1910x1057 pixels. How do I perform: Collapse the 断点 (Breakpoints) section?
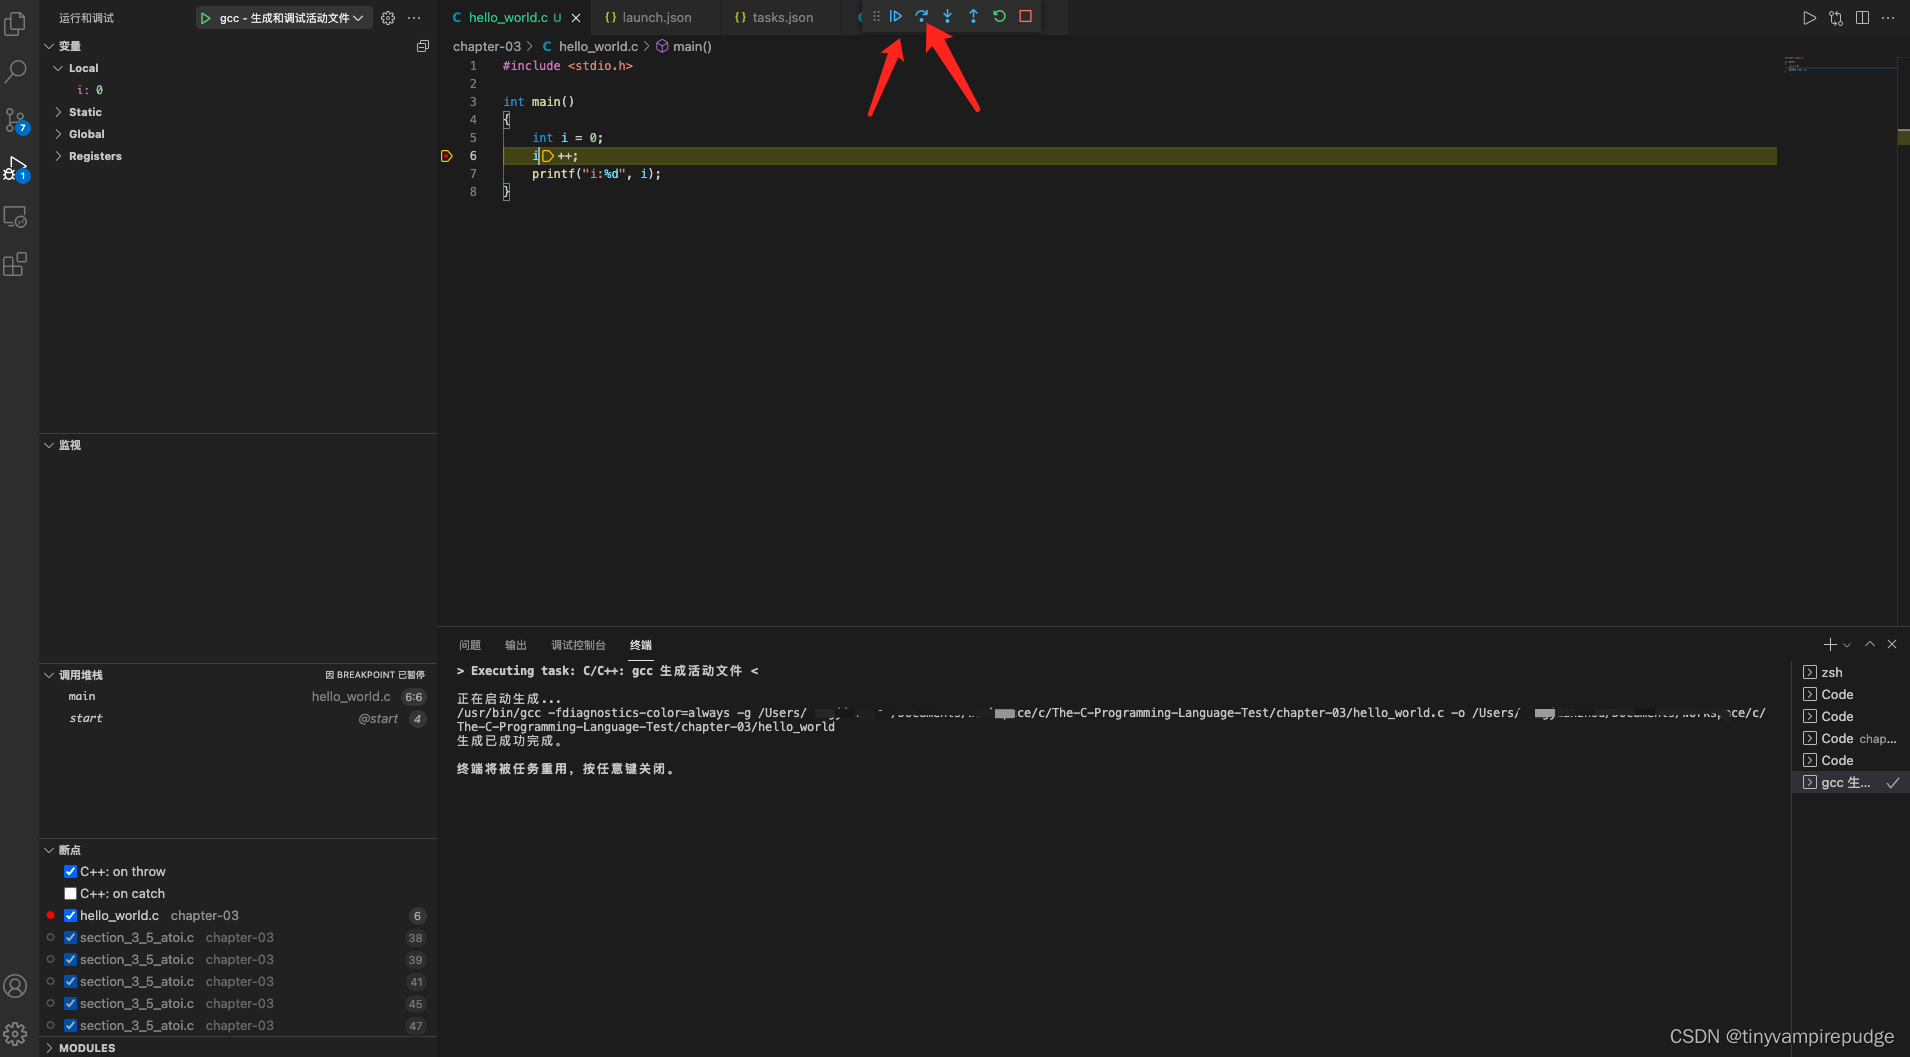click(x=49, y=850)
